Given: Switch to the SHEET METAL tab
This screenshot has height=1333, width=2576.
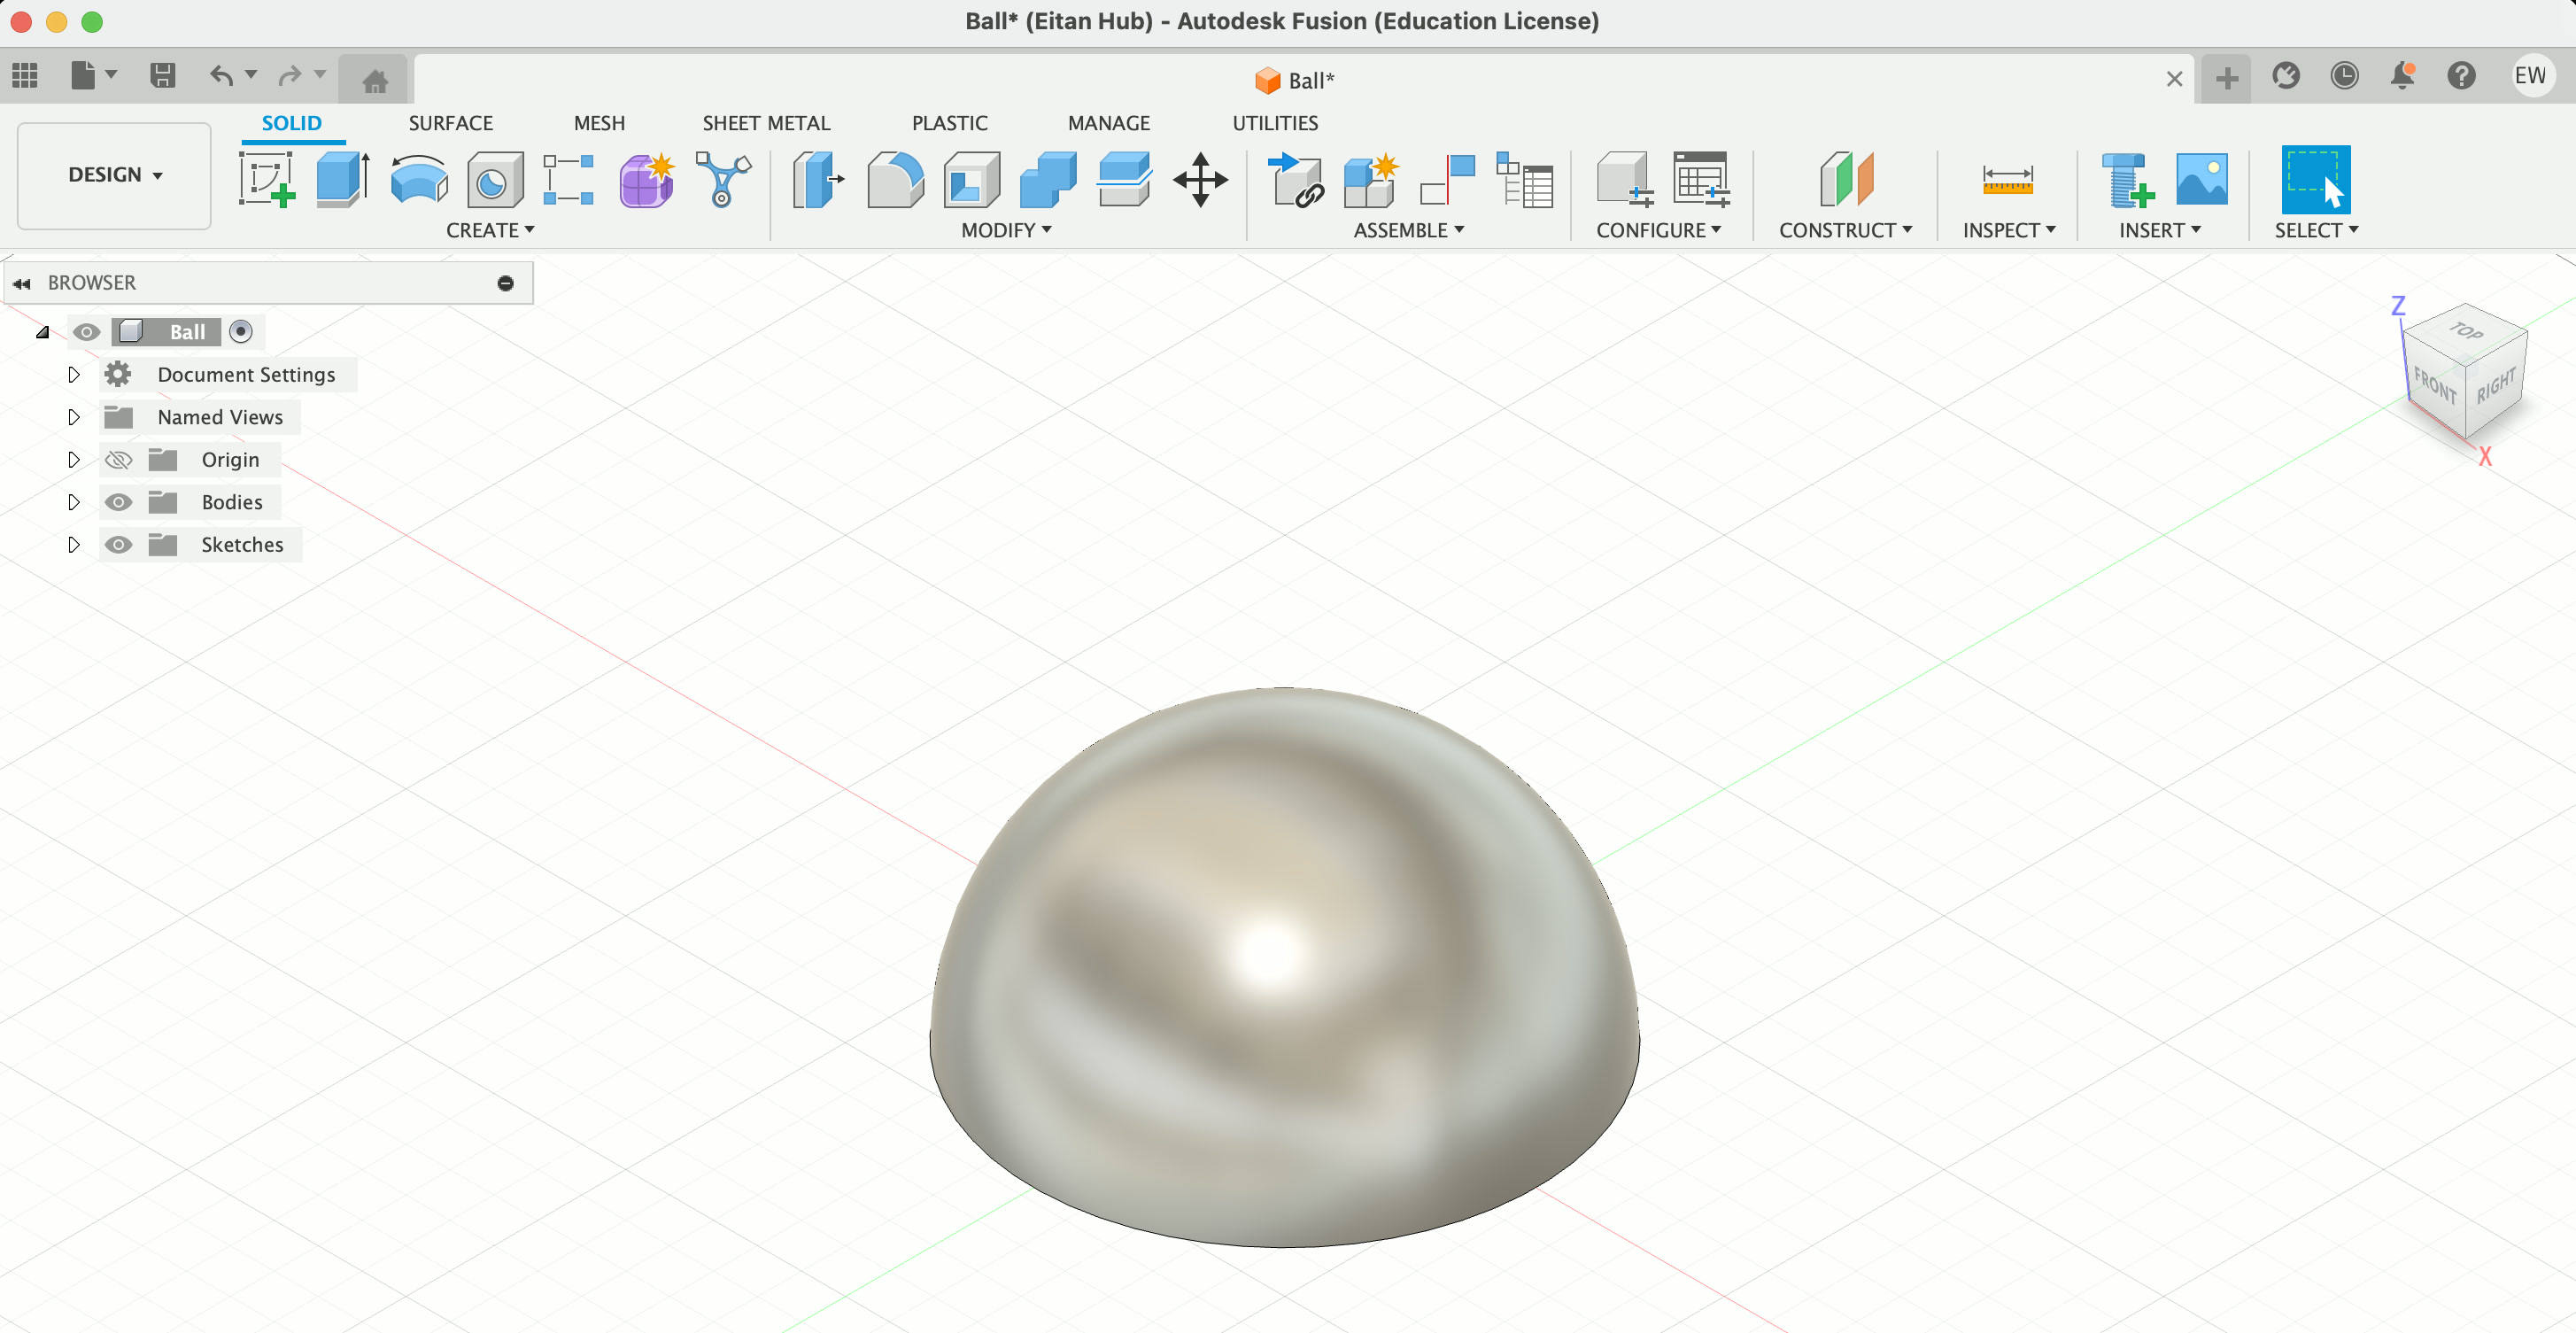Looking at the screenshot, I should [766, 123].
